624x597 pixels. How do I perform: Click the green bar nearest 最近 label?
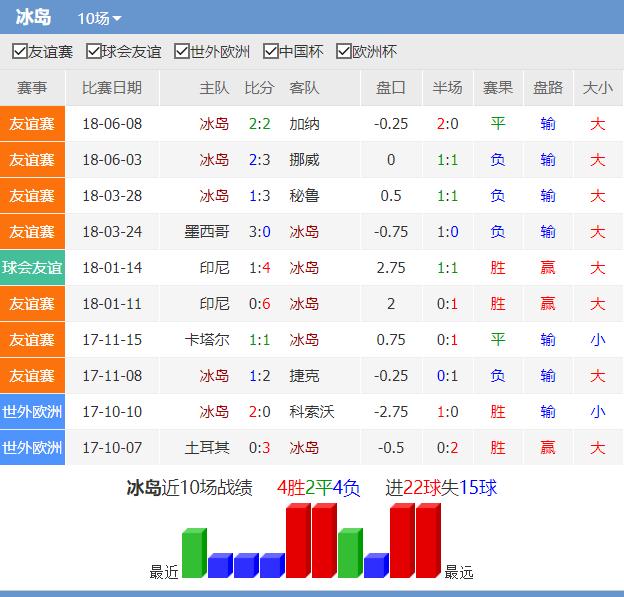point(194,555)
